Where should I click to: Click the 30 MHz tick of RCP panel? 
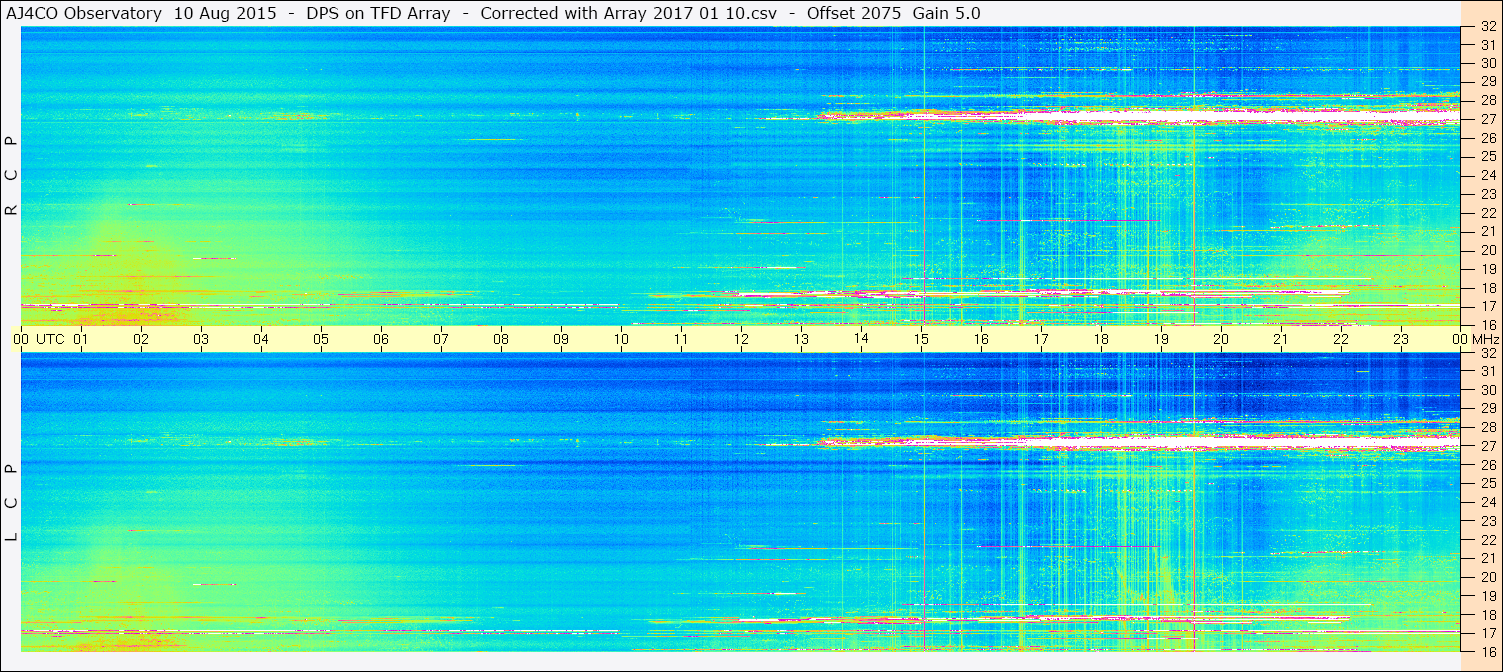(1487, 63)
